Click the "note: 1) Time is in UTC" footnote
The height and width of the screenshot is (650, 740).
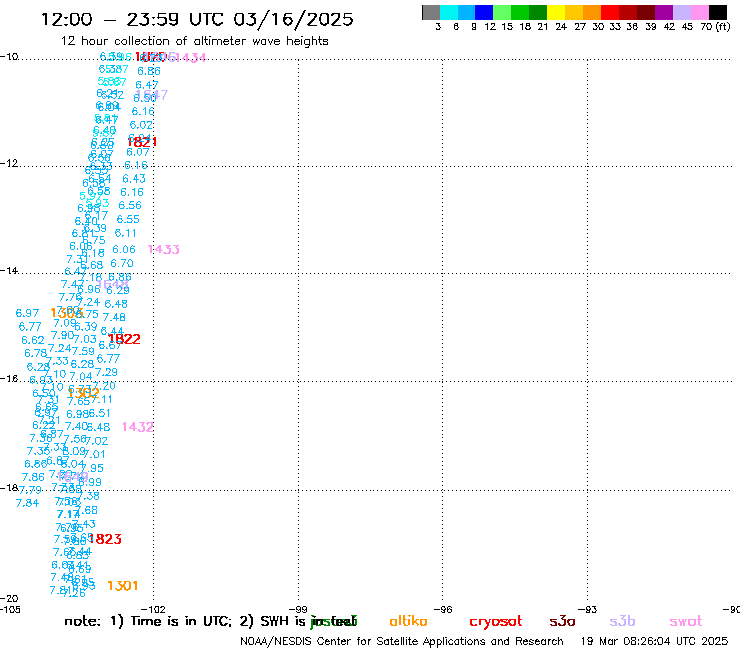point(148,621)
